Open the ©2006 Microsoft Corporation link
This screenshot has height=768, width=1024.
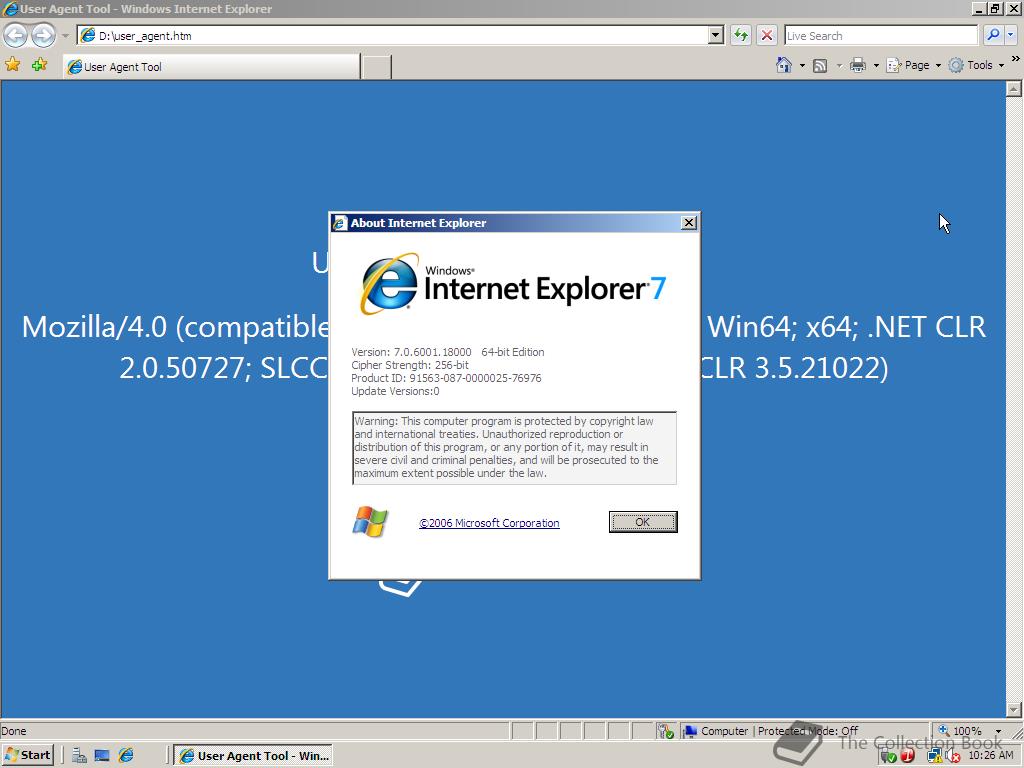(489, 523)
